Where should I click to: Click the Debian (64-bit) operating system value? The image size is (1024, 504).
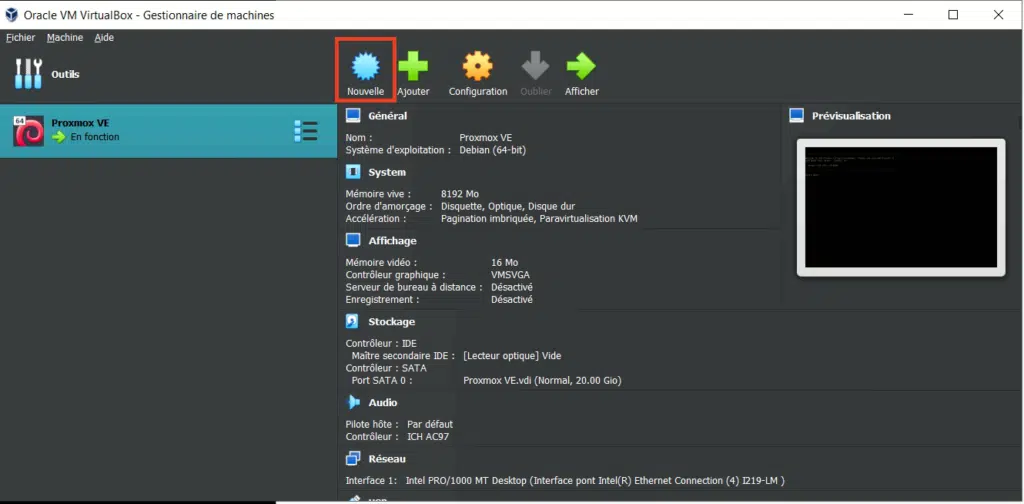click(x=492, y=150)
